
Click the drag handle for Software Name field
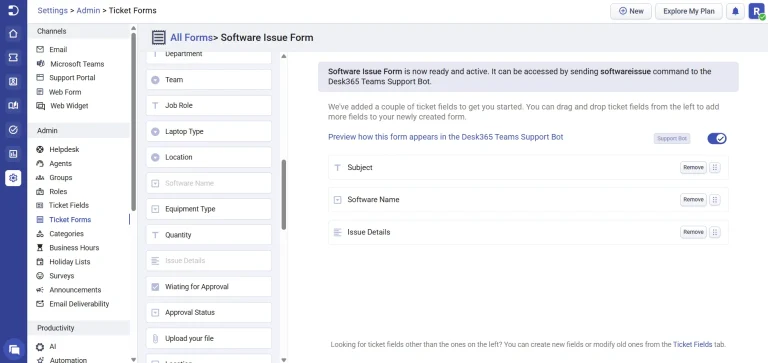point(715,200)
